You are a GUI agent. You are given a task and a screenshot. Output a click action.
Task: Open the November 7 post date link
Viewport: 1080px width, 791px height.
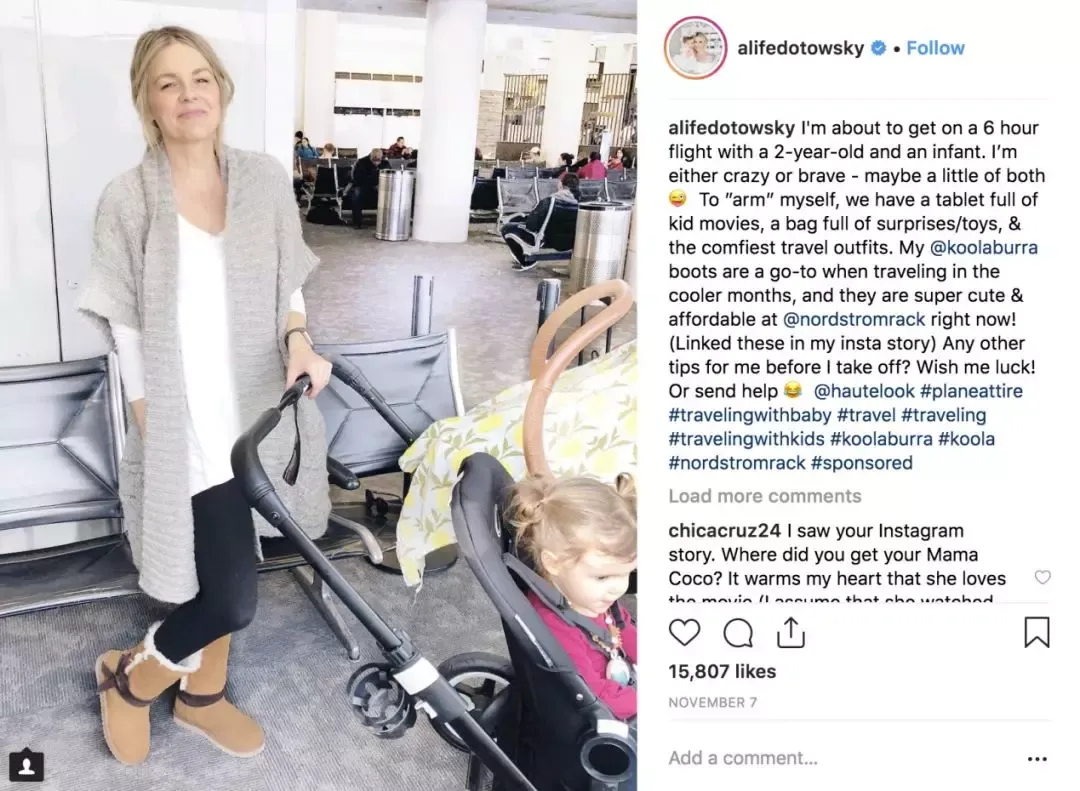coord(712,702)
